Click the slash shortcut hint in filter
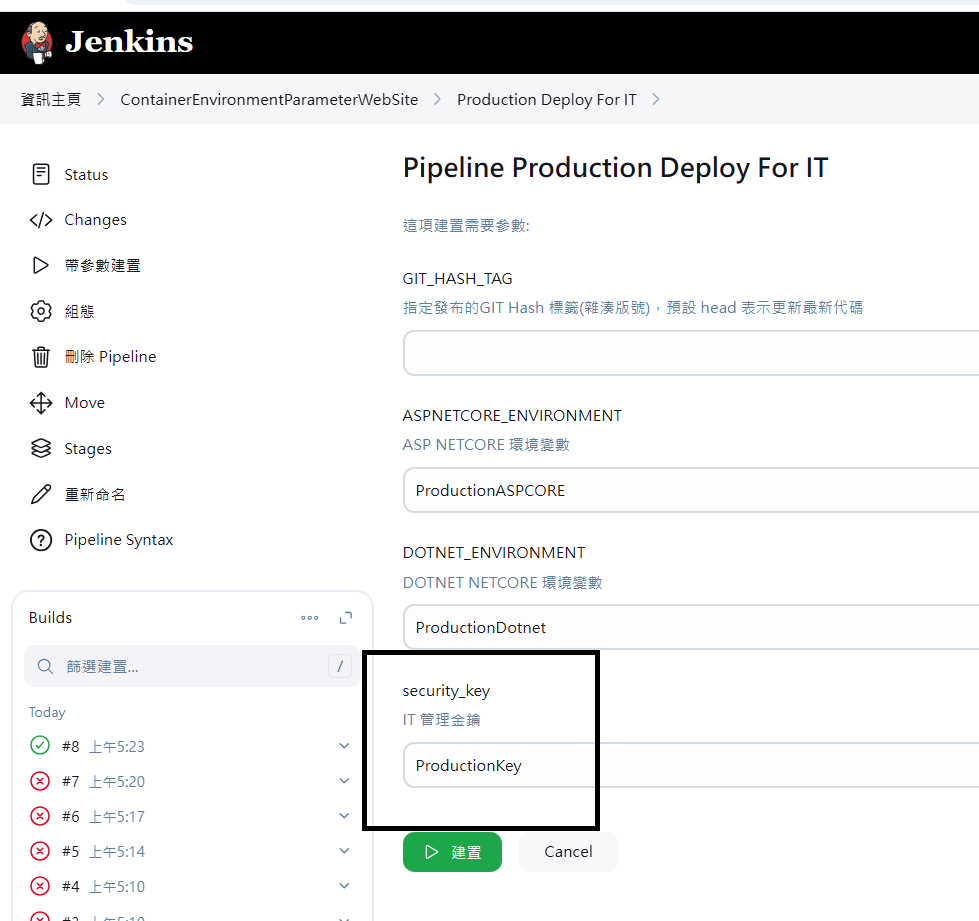This screenshot has height=921, width=979. point(340,666)
